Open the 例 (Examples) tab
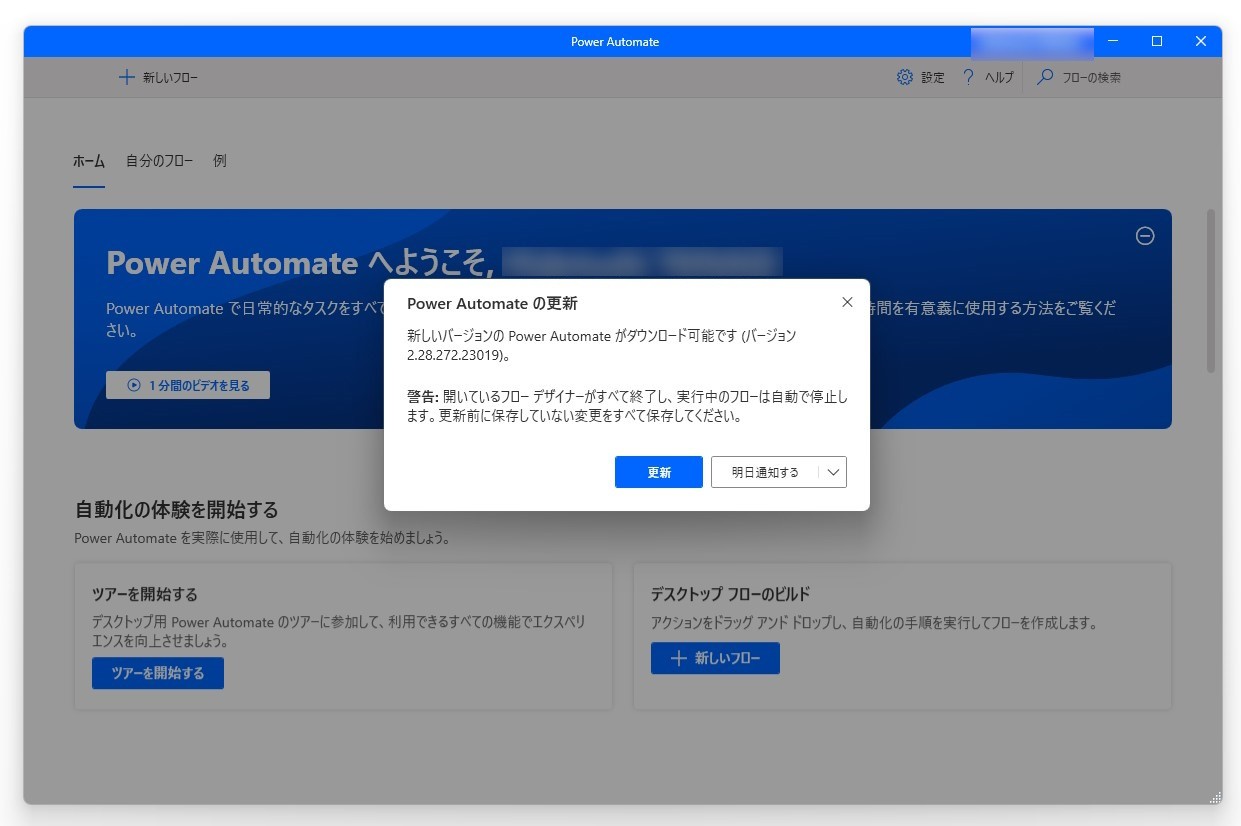This screenshot has height=826, width=1241. 218,160
